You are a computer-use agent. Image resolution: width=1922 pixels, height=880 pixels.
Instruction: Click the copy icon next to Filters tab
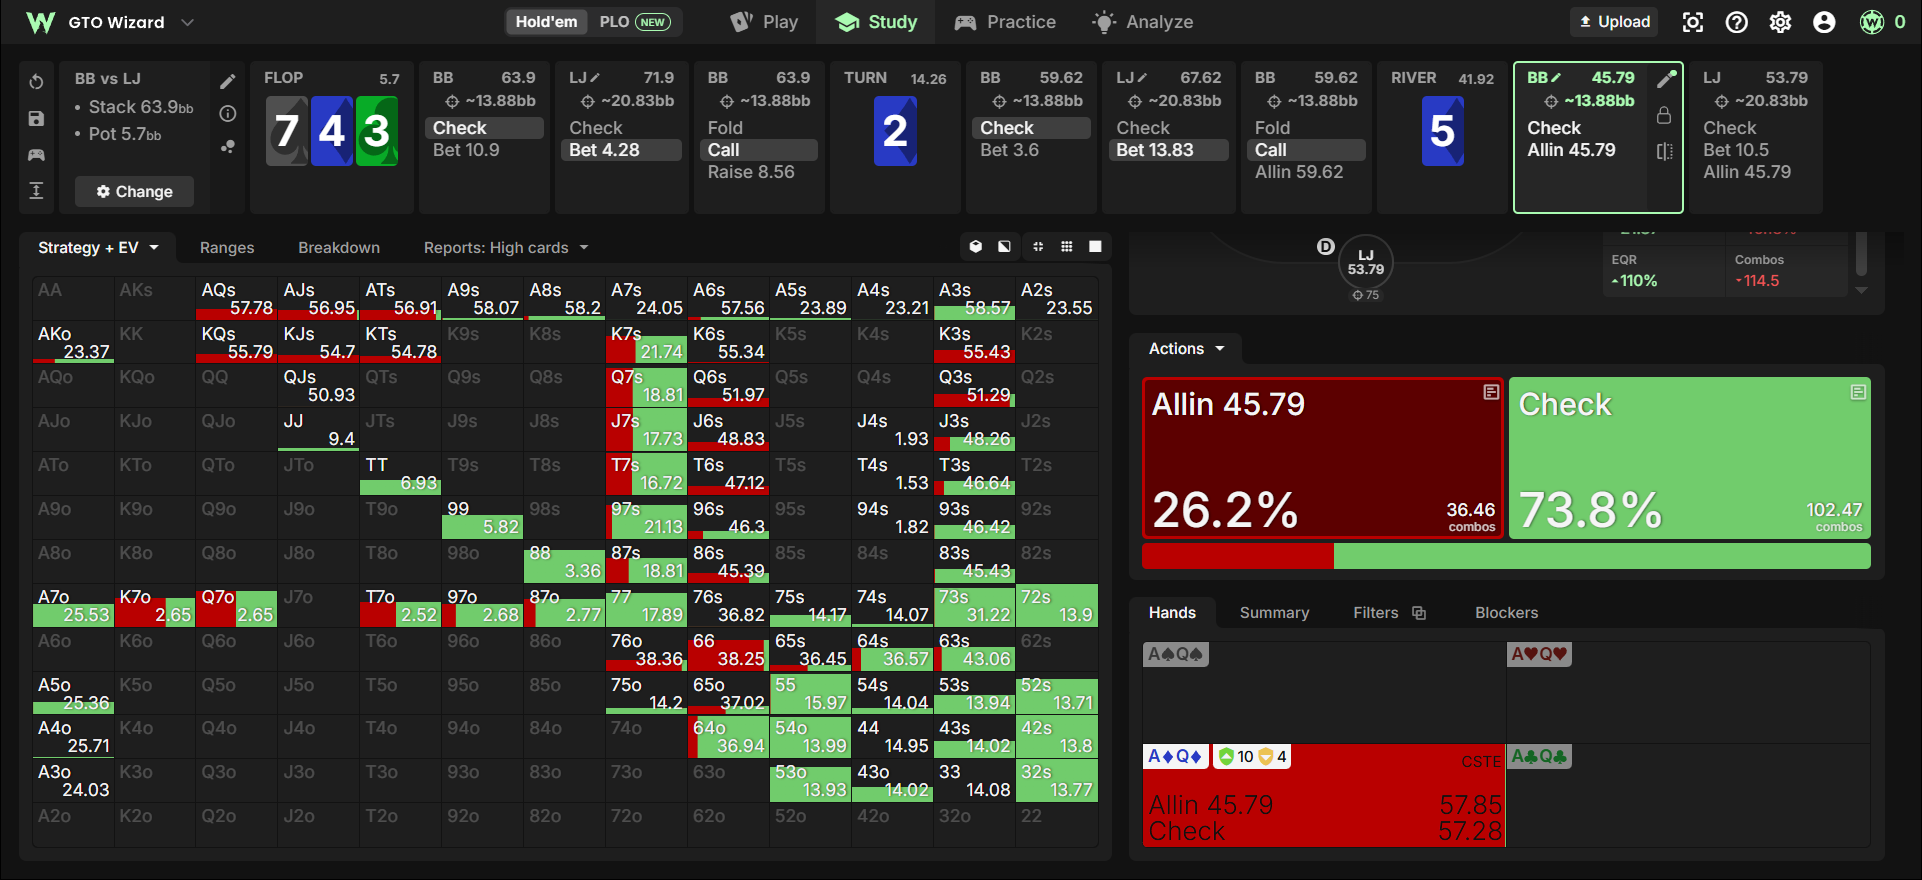click(1419, 613)
